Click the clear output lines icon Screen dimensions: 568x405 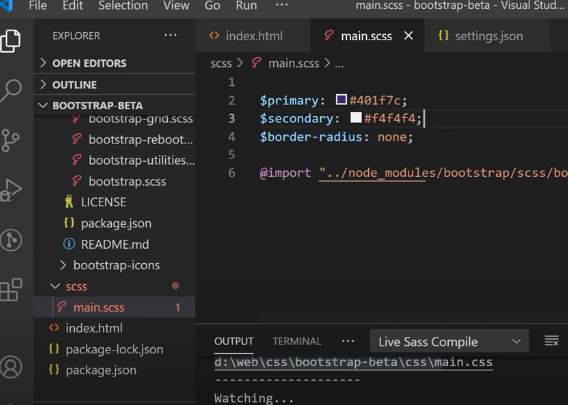[x=551, y=341]
